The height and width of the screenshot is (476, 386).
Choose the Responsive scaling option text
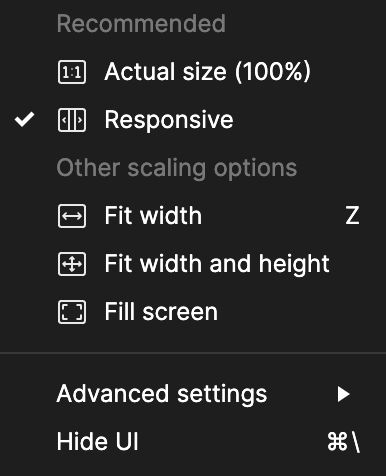pos(169,120)
